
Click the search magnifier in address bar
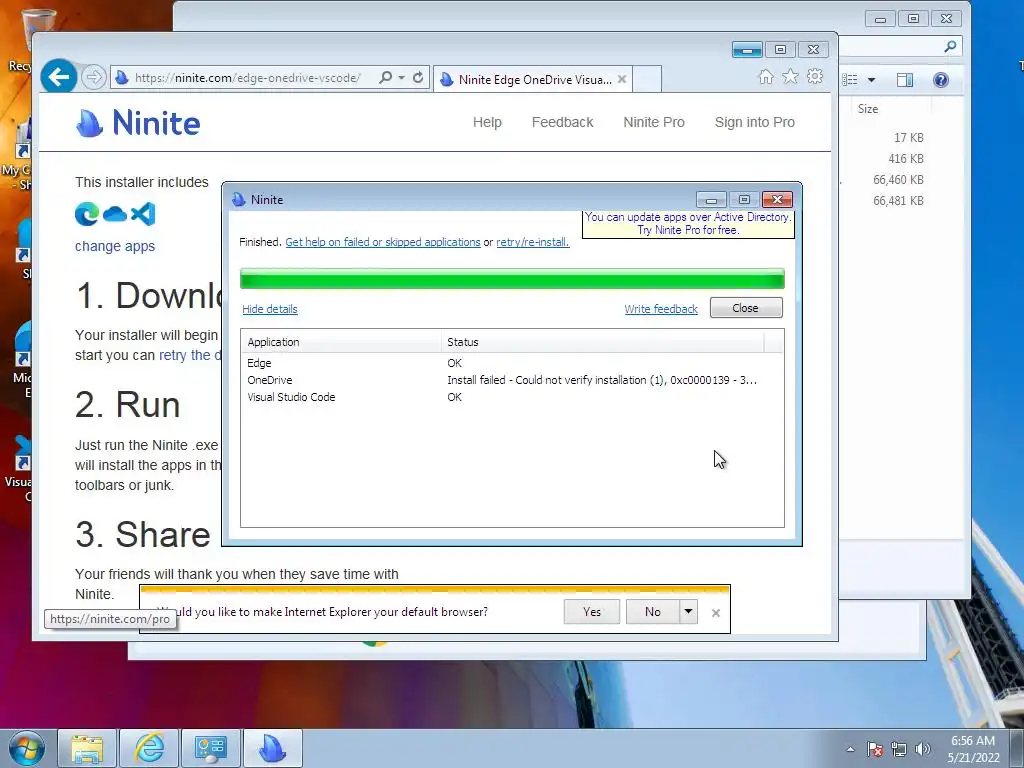[385, 78]
